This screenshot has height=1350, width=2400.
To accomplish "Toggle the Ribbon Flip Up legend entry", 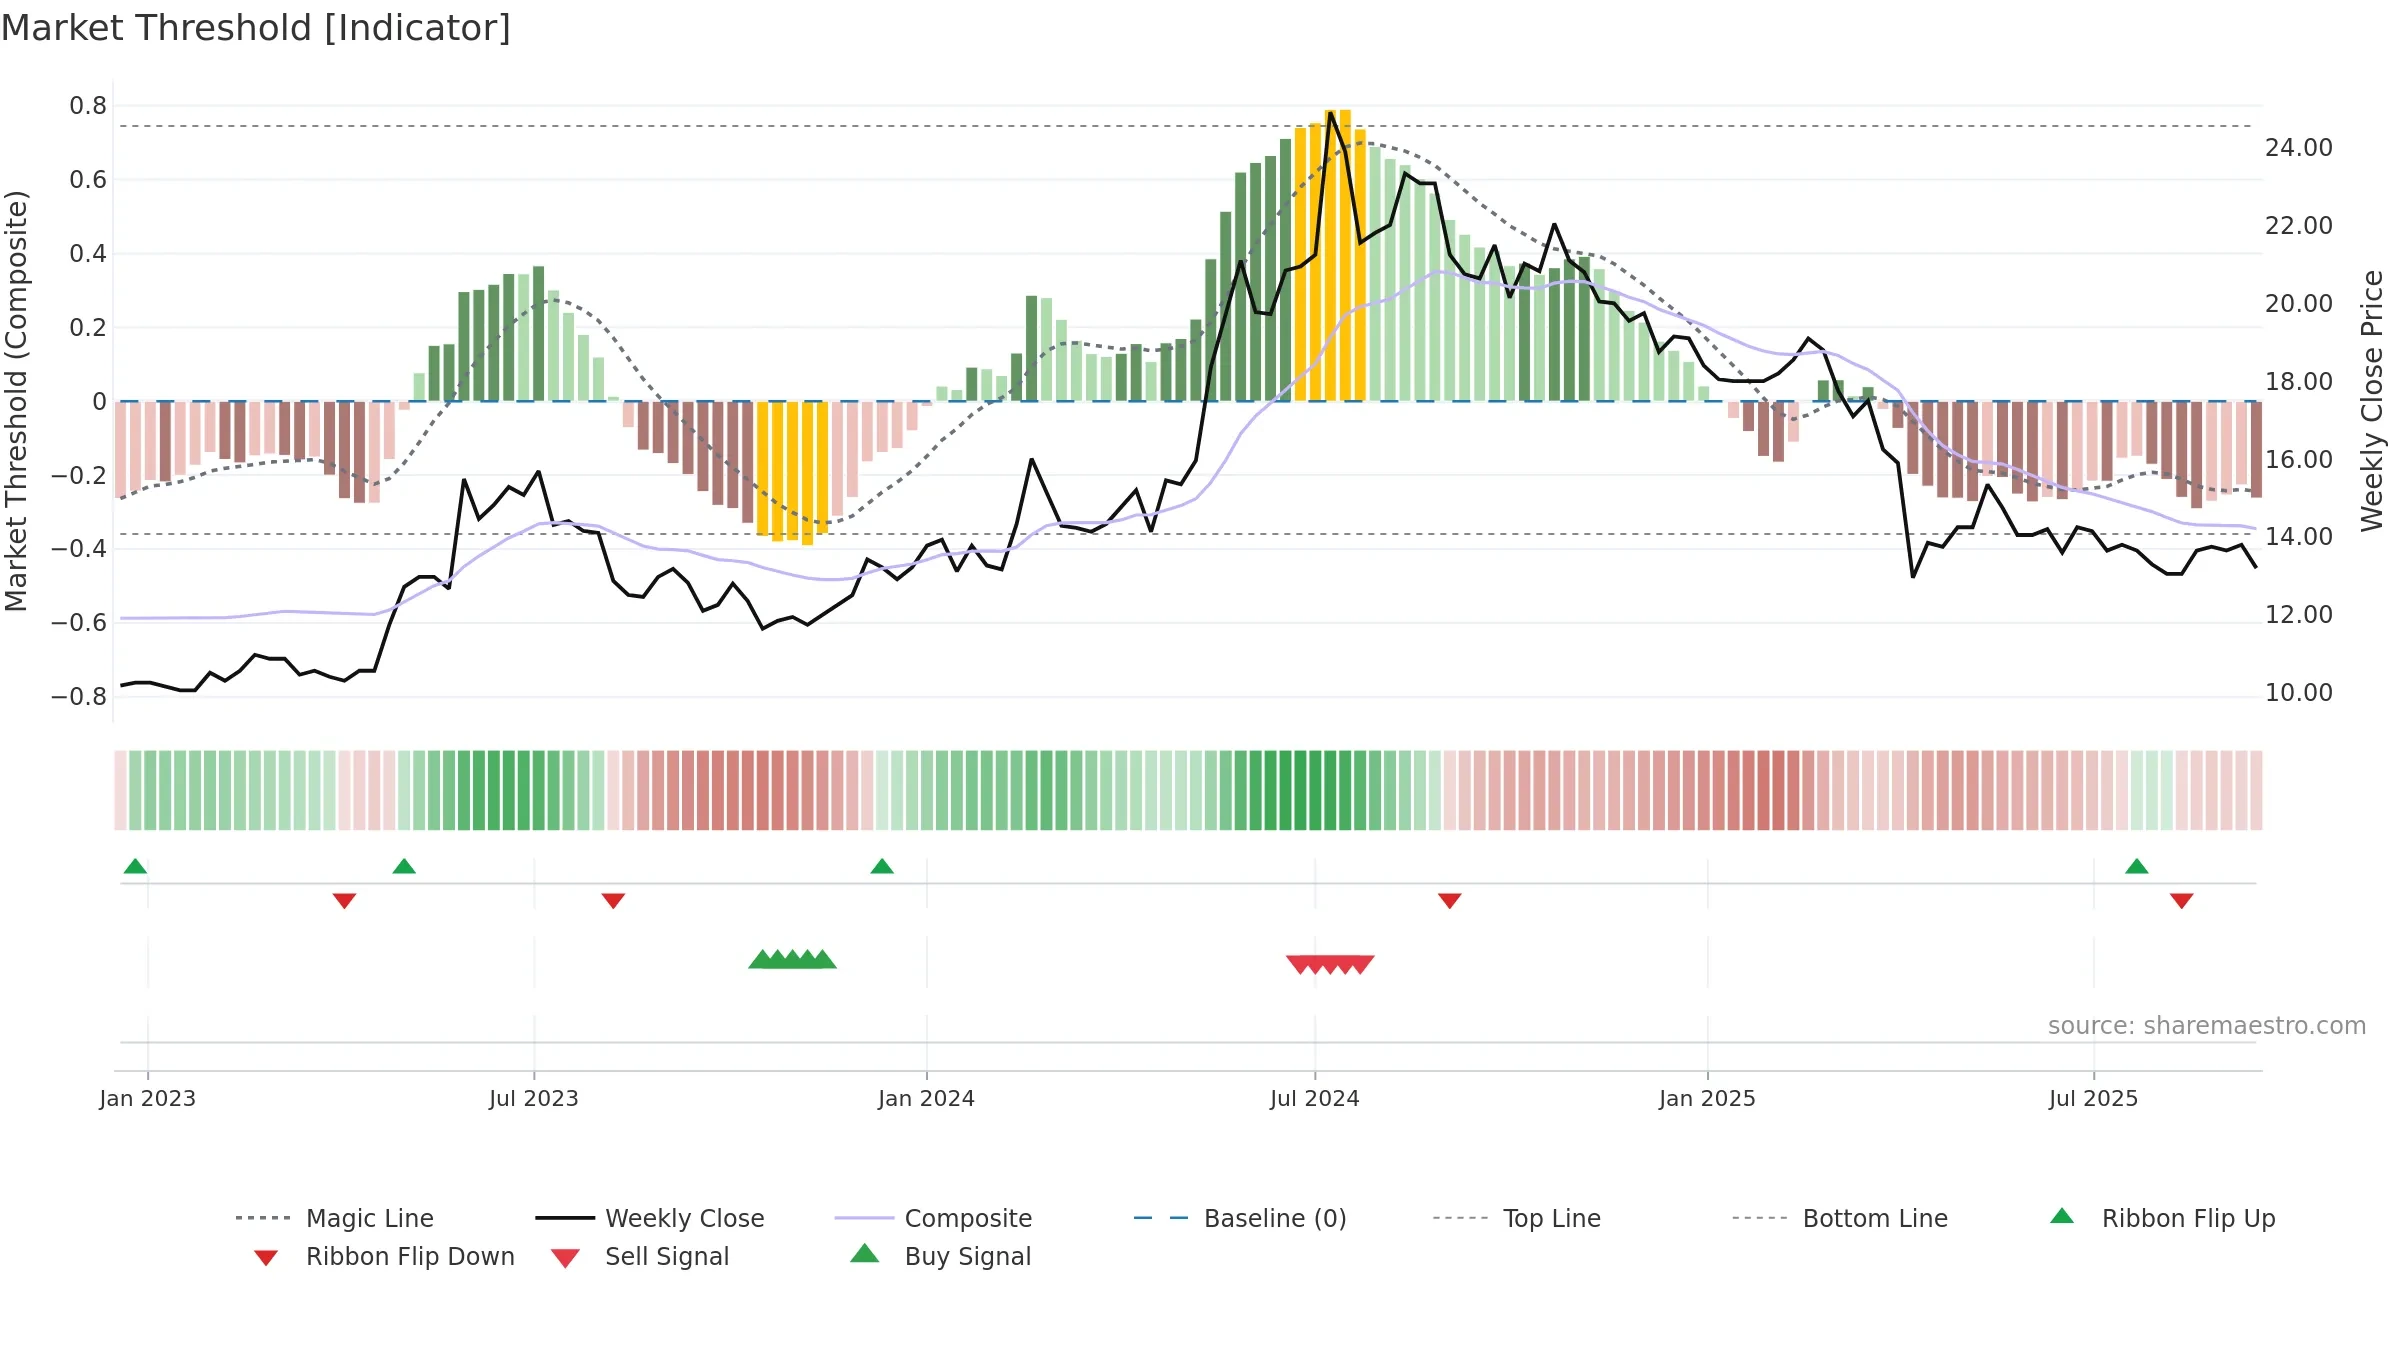I will (2162, 1218).
